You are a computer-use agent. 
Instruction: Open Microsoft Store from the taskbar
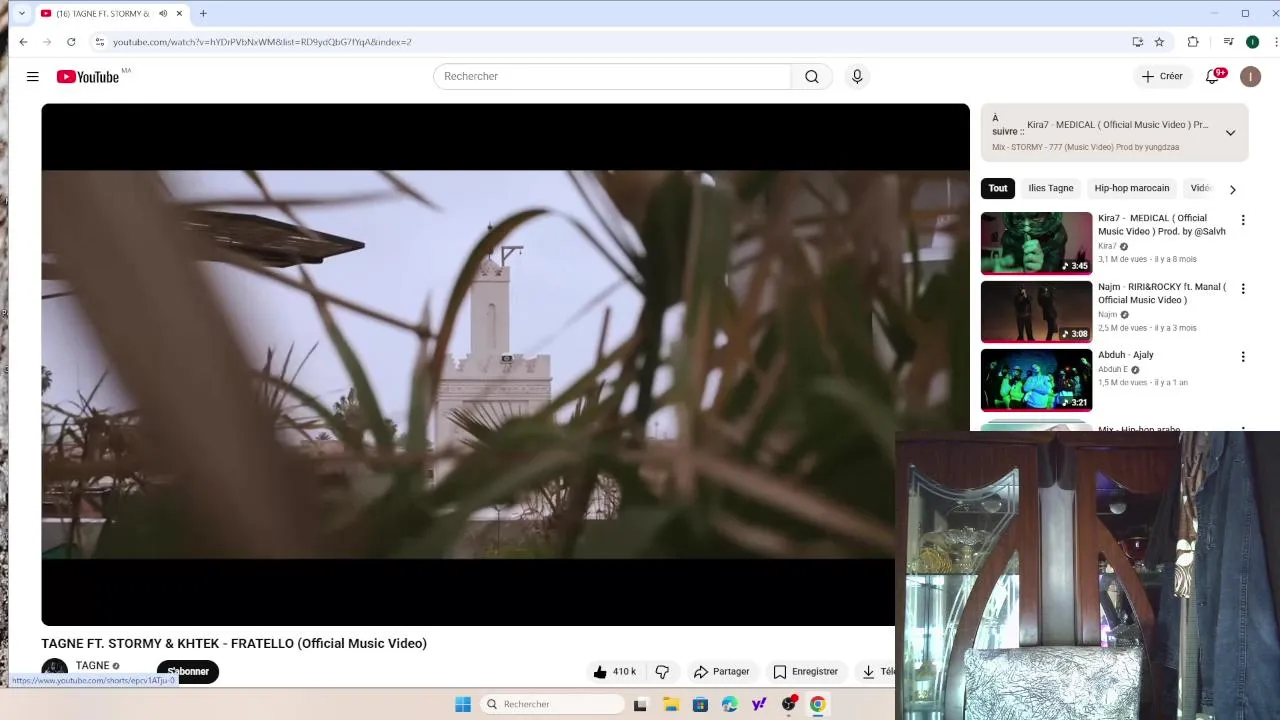[x=700, y=704]
